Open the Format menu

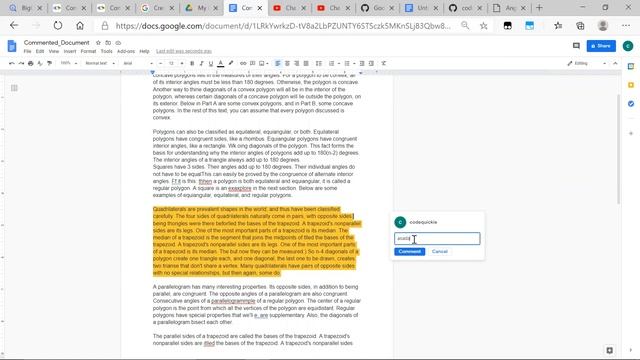point(88,51)
